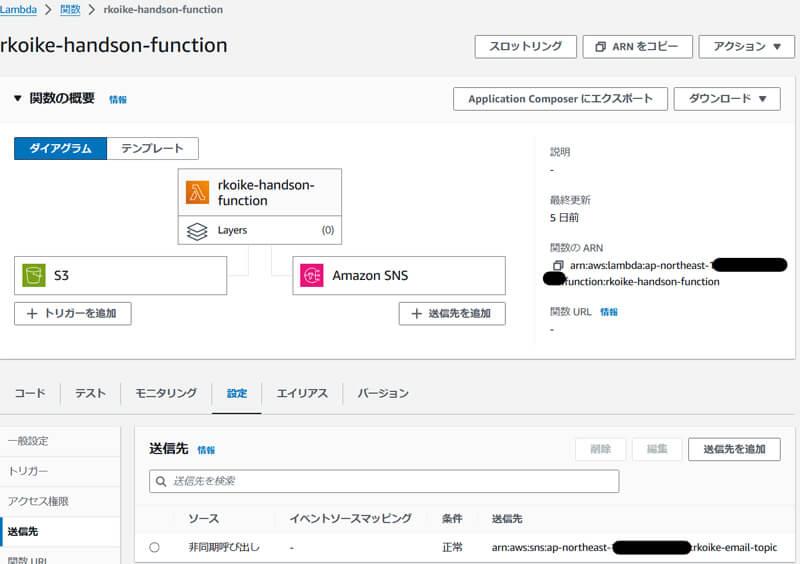Switch to テンプレート view

(153, 149)
